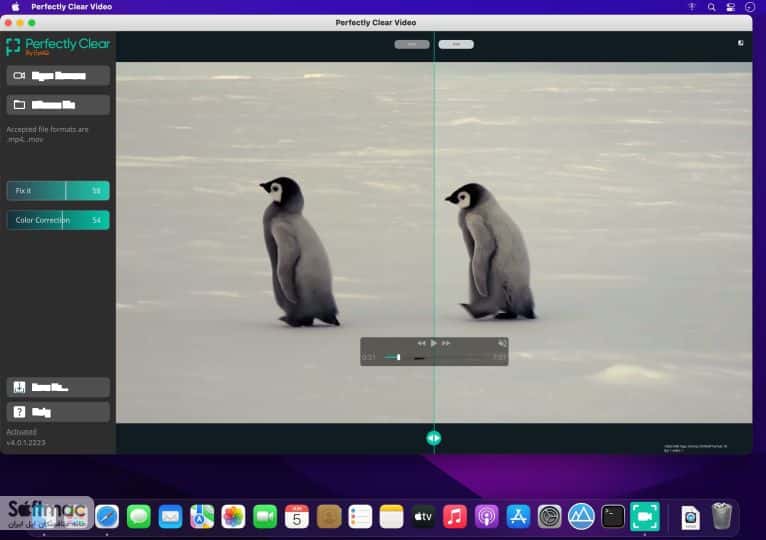Click the fullscreen icon at top right of preview
The height and width of the screenshot is (540, 766).
pos(741,43)
